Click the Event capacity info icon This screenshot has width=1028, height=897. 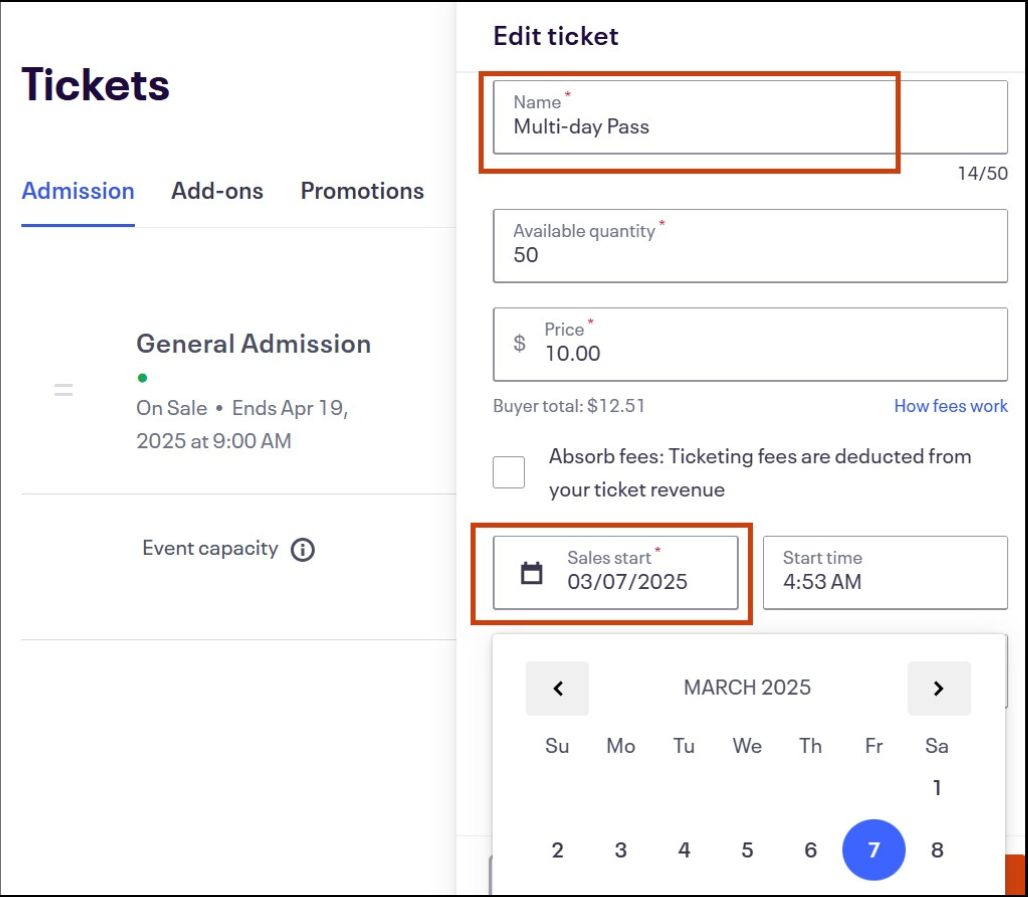pyautogui.click(x=303, y=548)
